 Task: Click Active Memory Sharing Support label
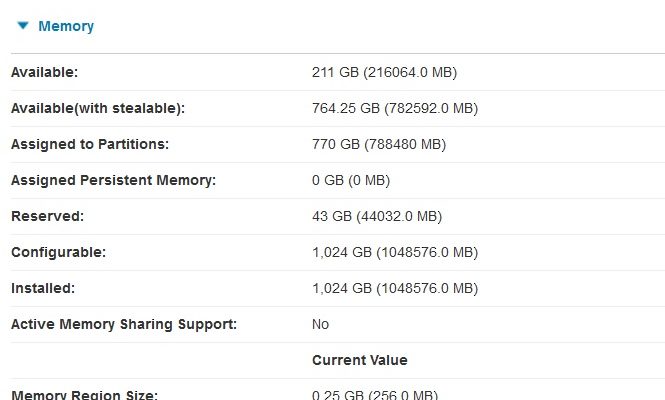124,324
